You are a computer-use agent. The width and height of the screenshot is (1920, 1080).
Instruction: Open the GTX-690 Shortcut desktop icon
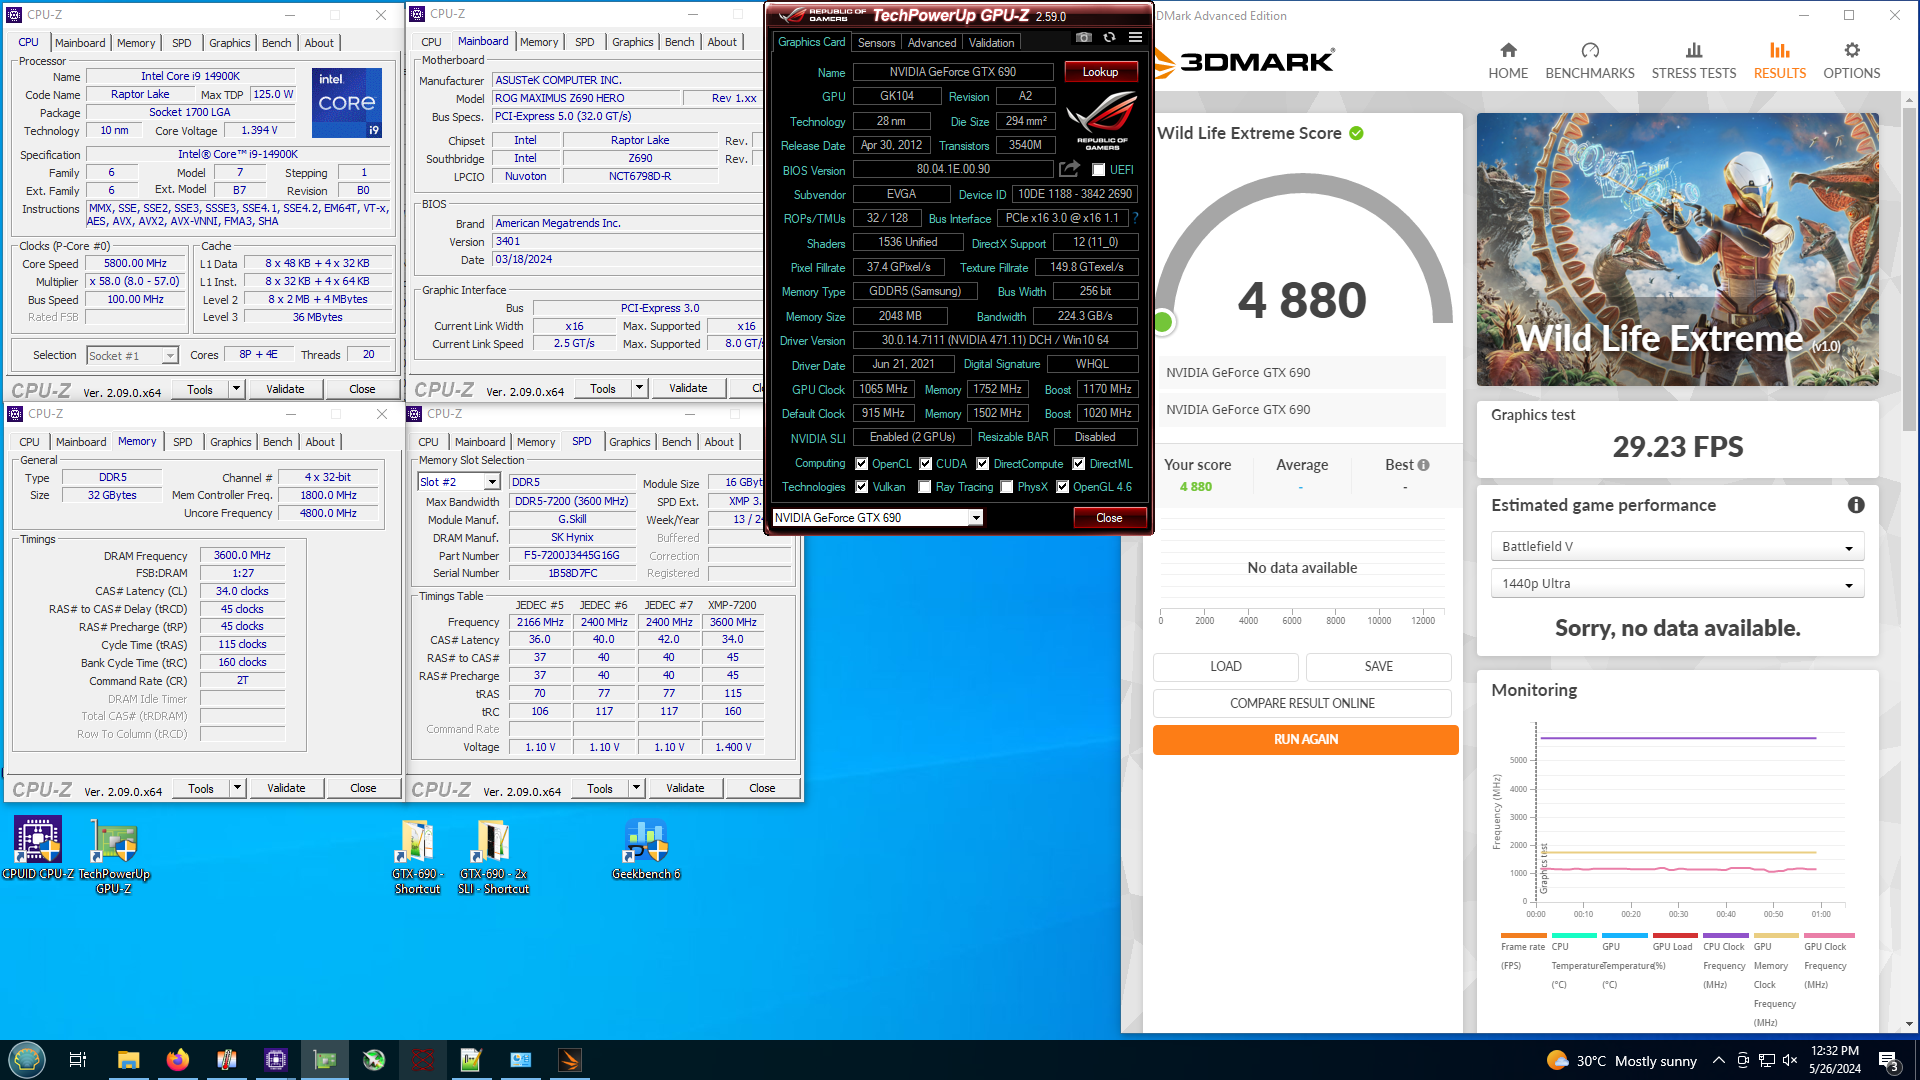pos(418,856)
